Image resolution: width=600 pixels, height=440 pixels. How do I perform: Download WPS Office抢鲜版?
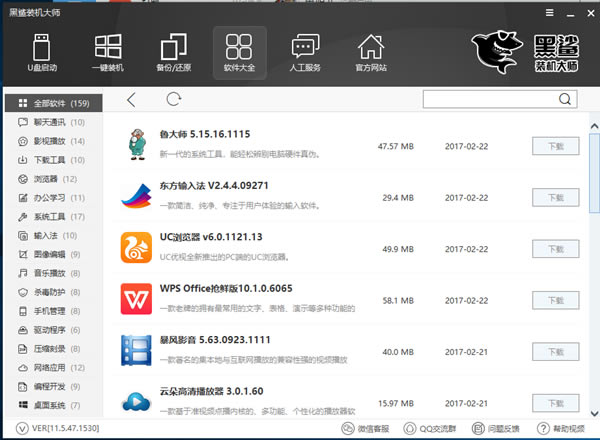tap(556, 300)
